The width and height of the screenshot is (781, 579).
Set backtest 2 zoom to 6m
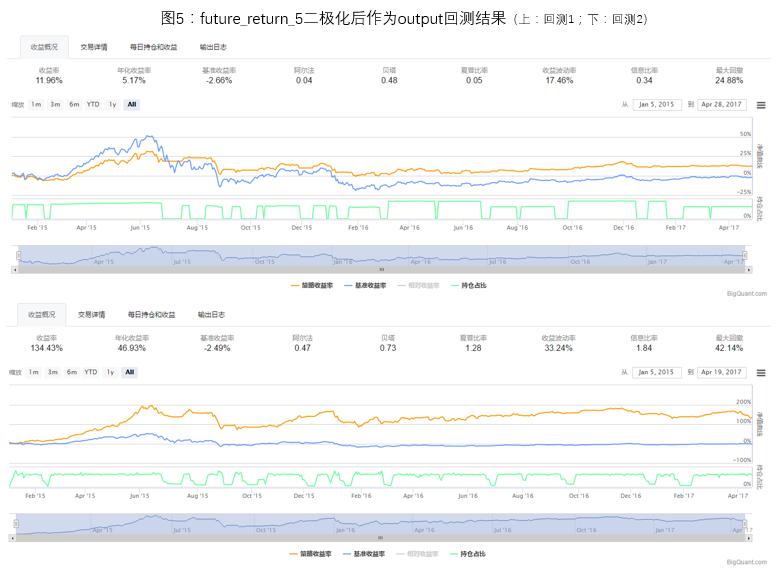click(x=72, y=372)
